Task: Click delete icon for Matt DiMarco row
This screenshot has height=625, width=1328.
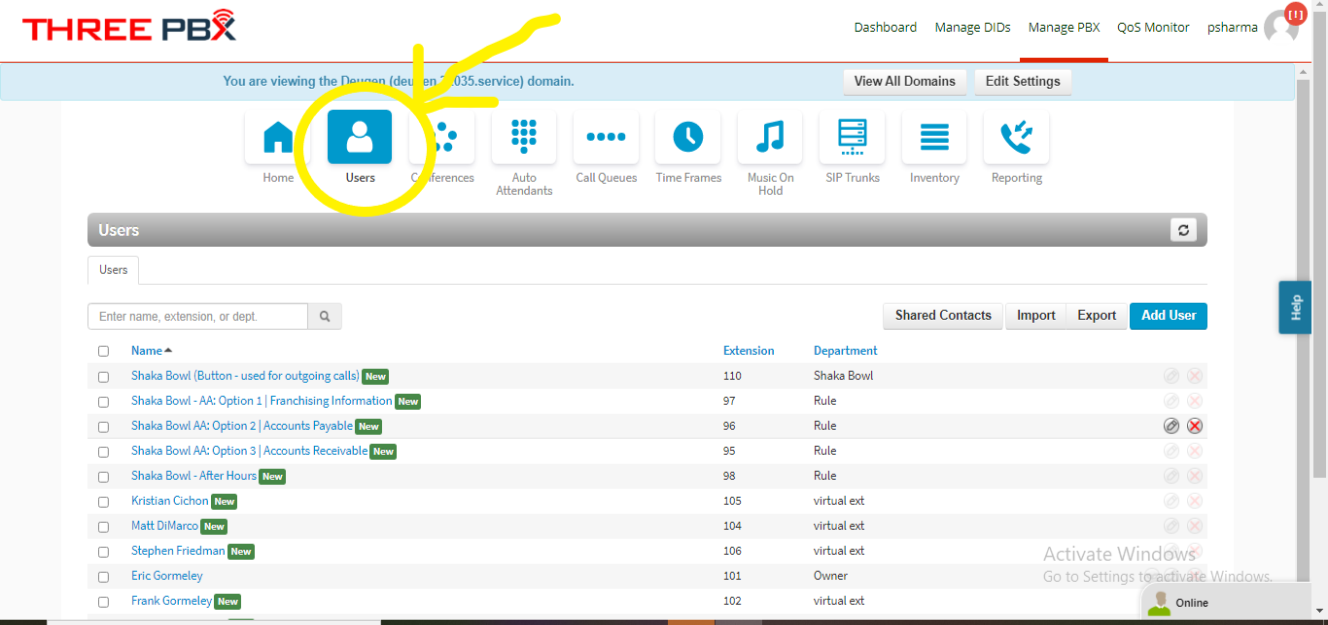Action: (x=1195, y=526)
